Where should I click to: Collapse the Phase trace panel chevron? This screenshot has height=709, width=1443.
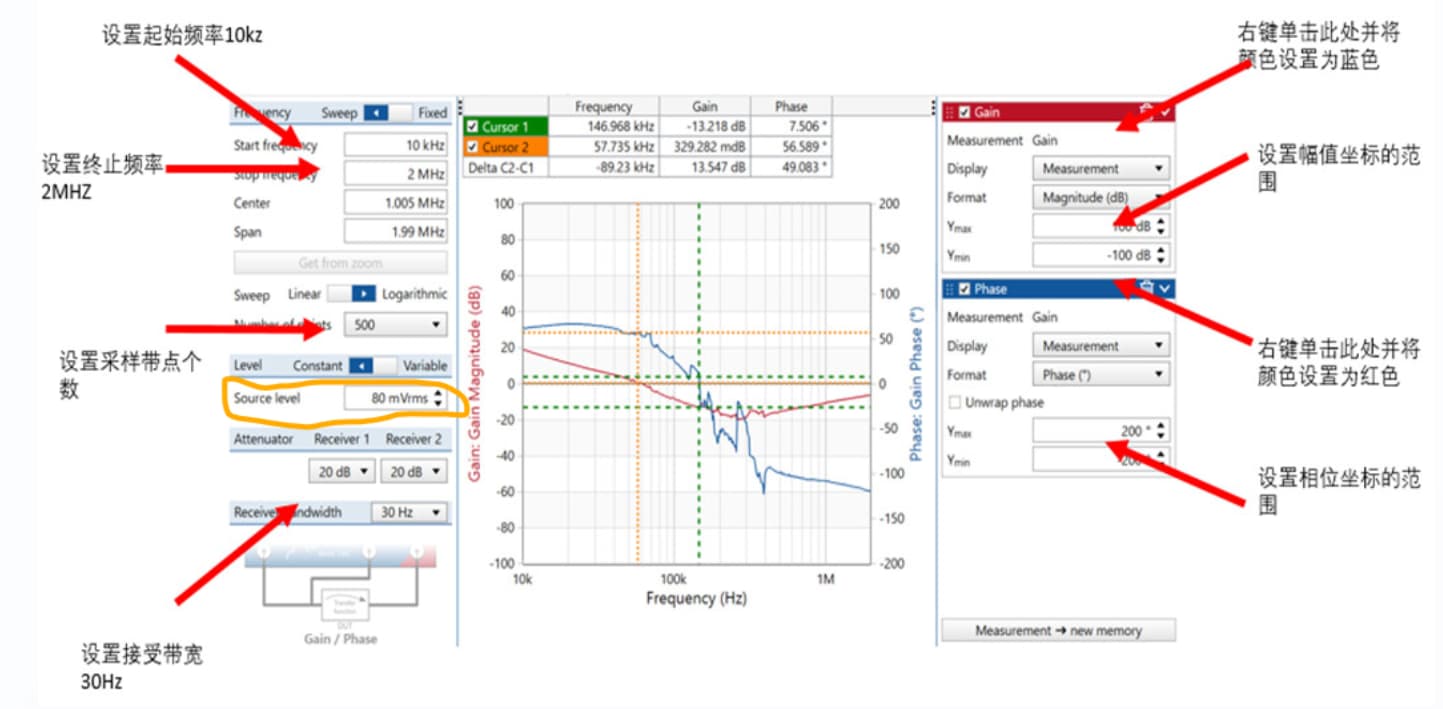click(x=1165, y=289)
